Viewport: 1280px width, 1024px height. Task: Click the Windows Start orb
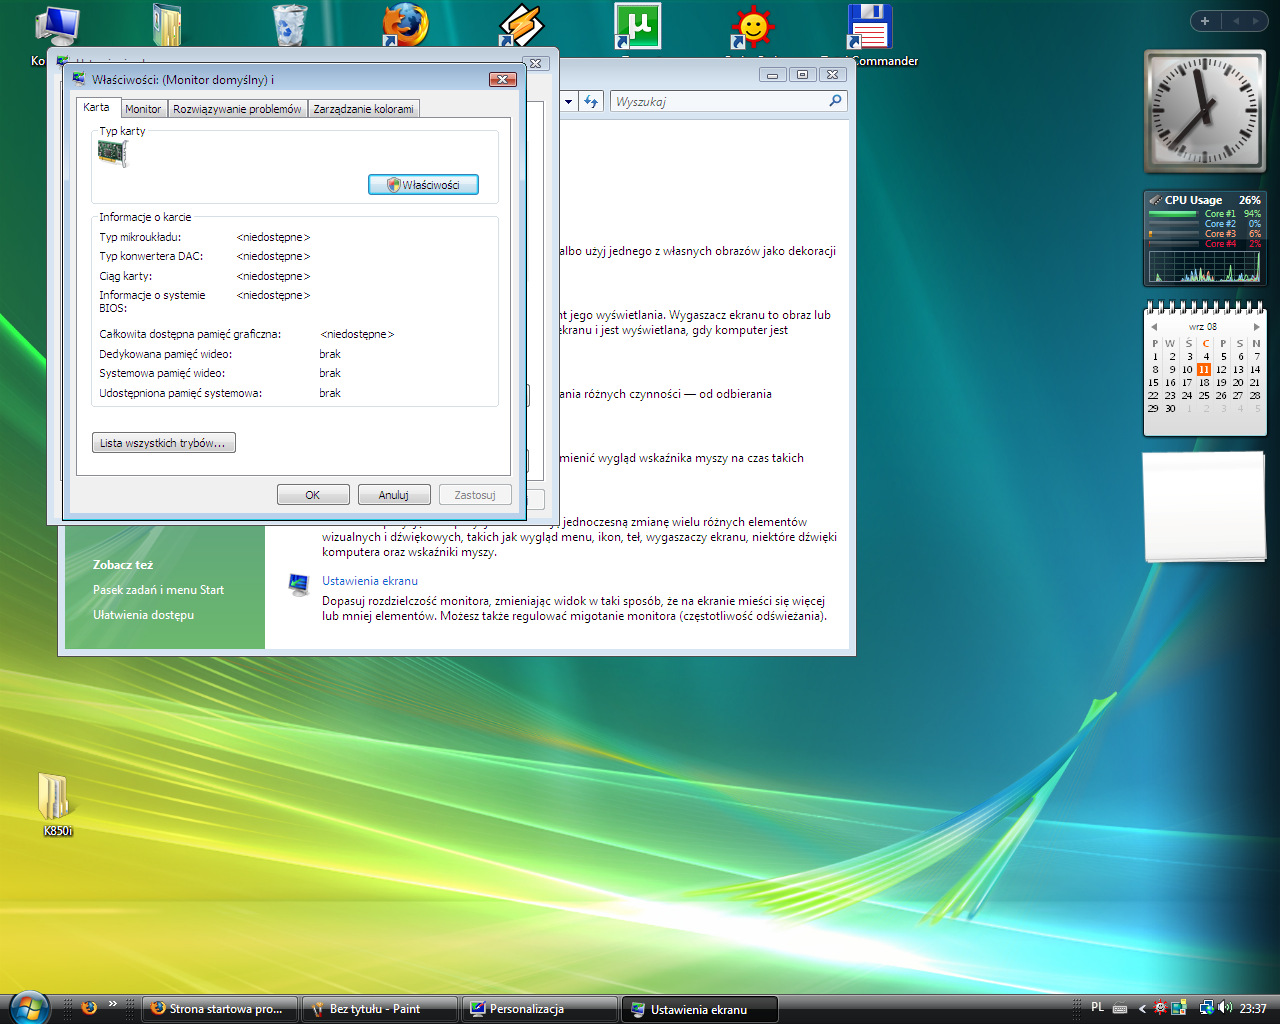click(x=28, y=1008)
